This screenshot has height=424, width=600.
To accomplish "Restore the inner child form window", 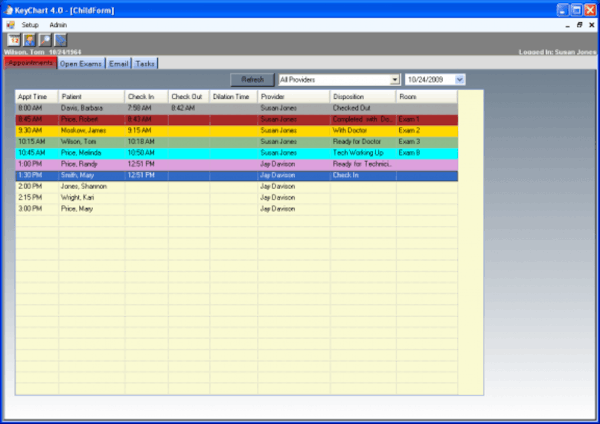I will (579, 24).
